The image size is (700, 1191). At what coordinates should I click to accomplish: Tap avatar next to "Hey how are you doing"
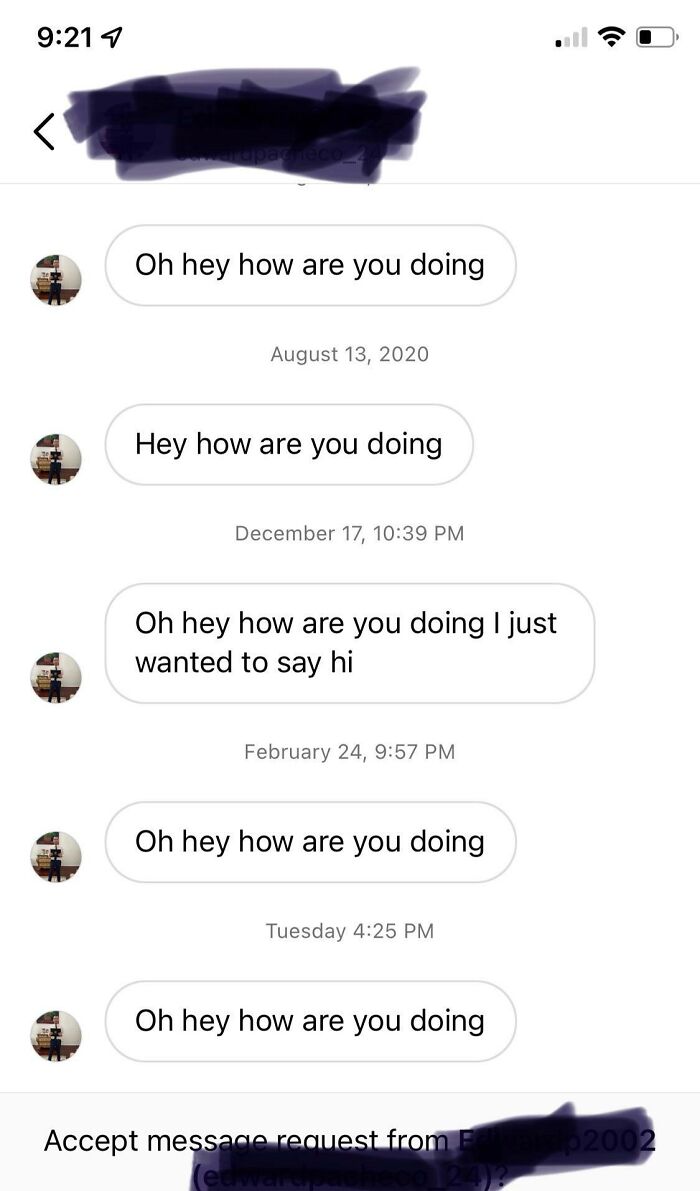(x=55, y=459)
